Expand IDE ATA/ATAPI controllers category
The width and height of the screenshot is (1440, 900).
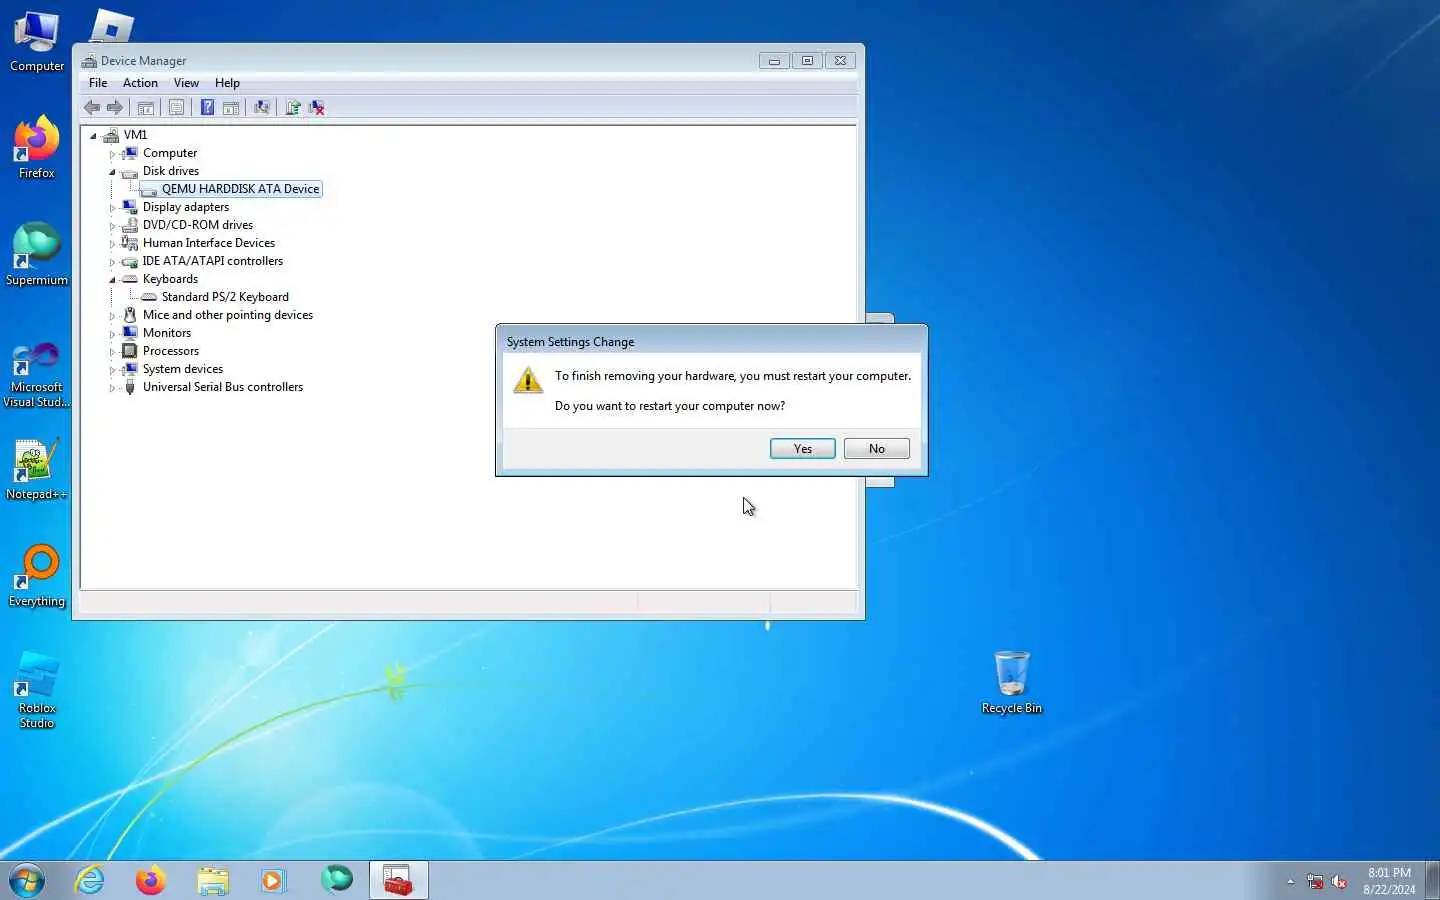tap(112, 262)
